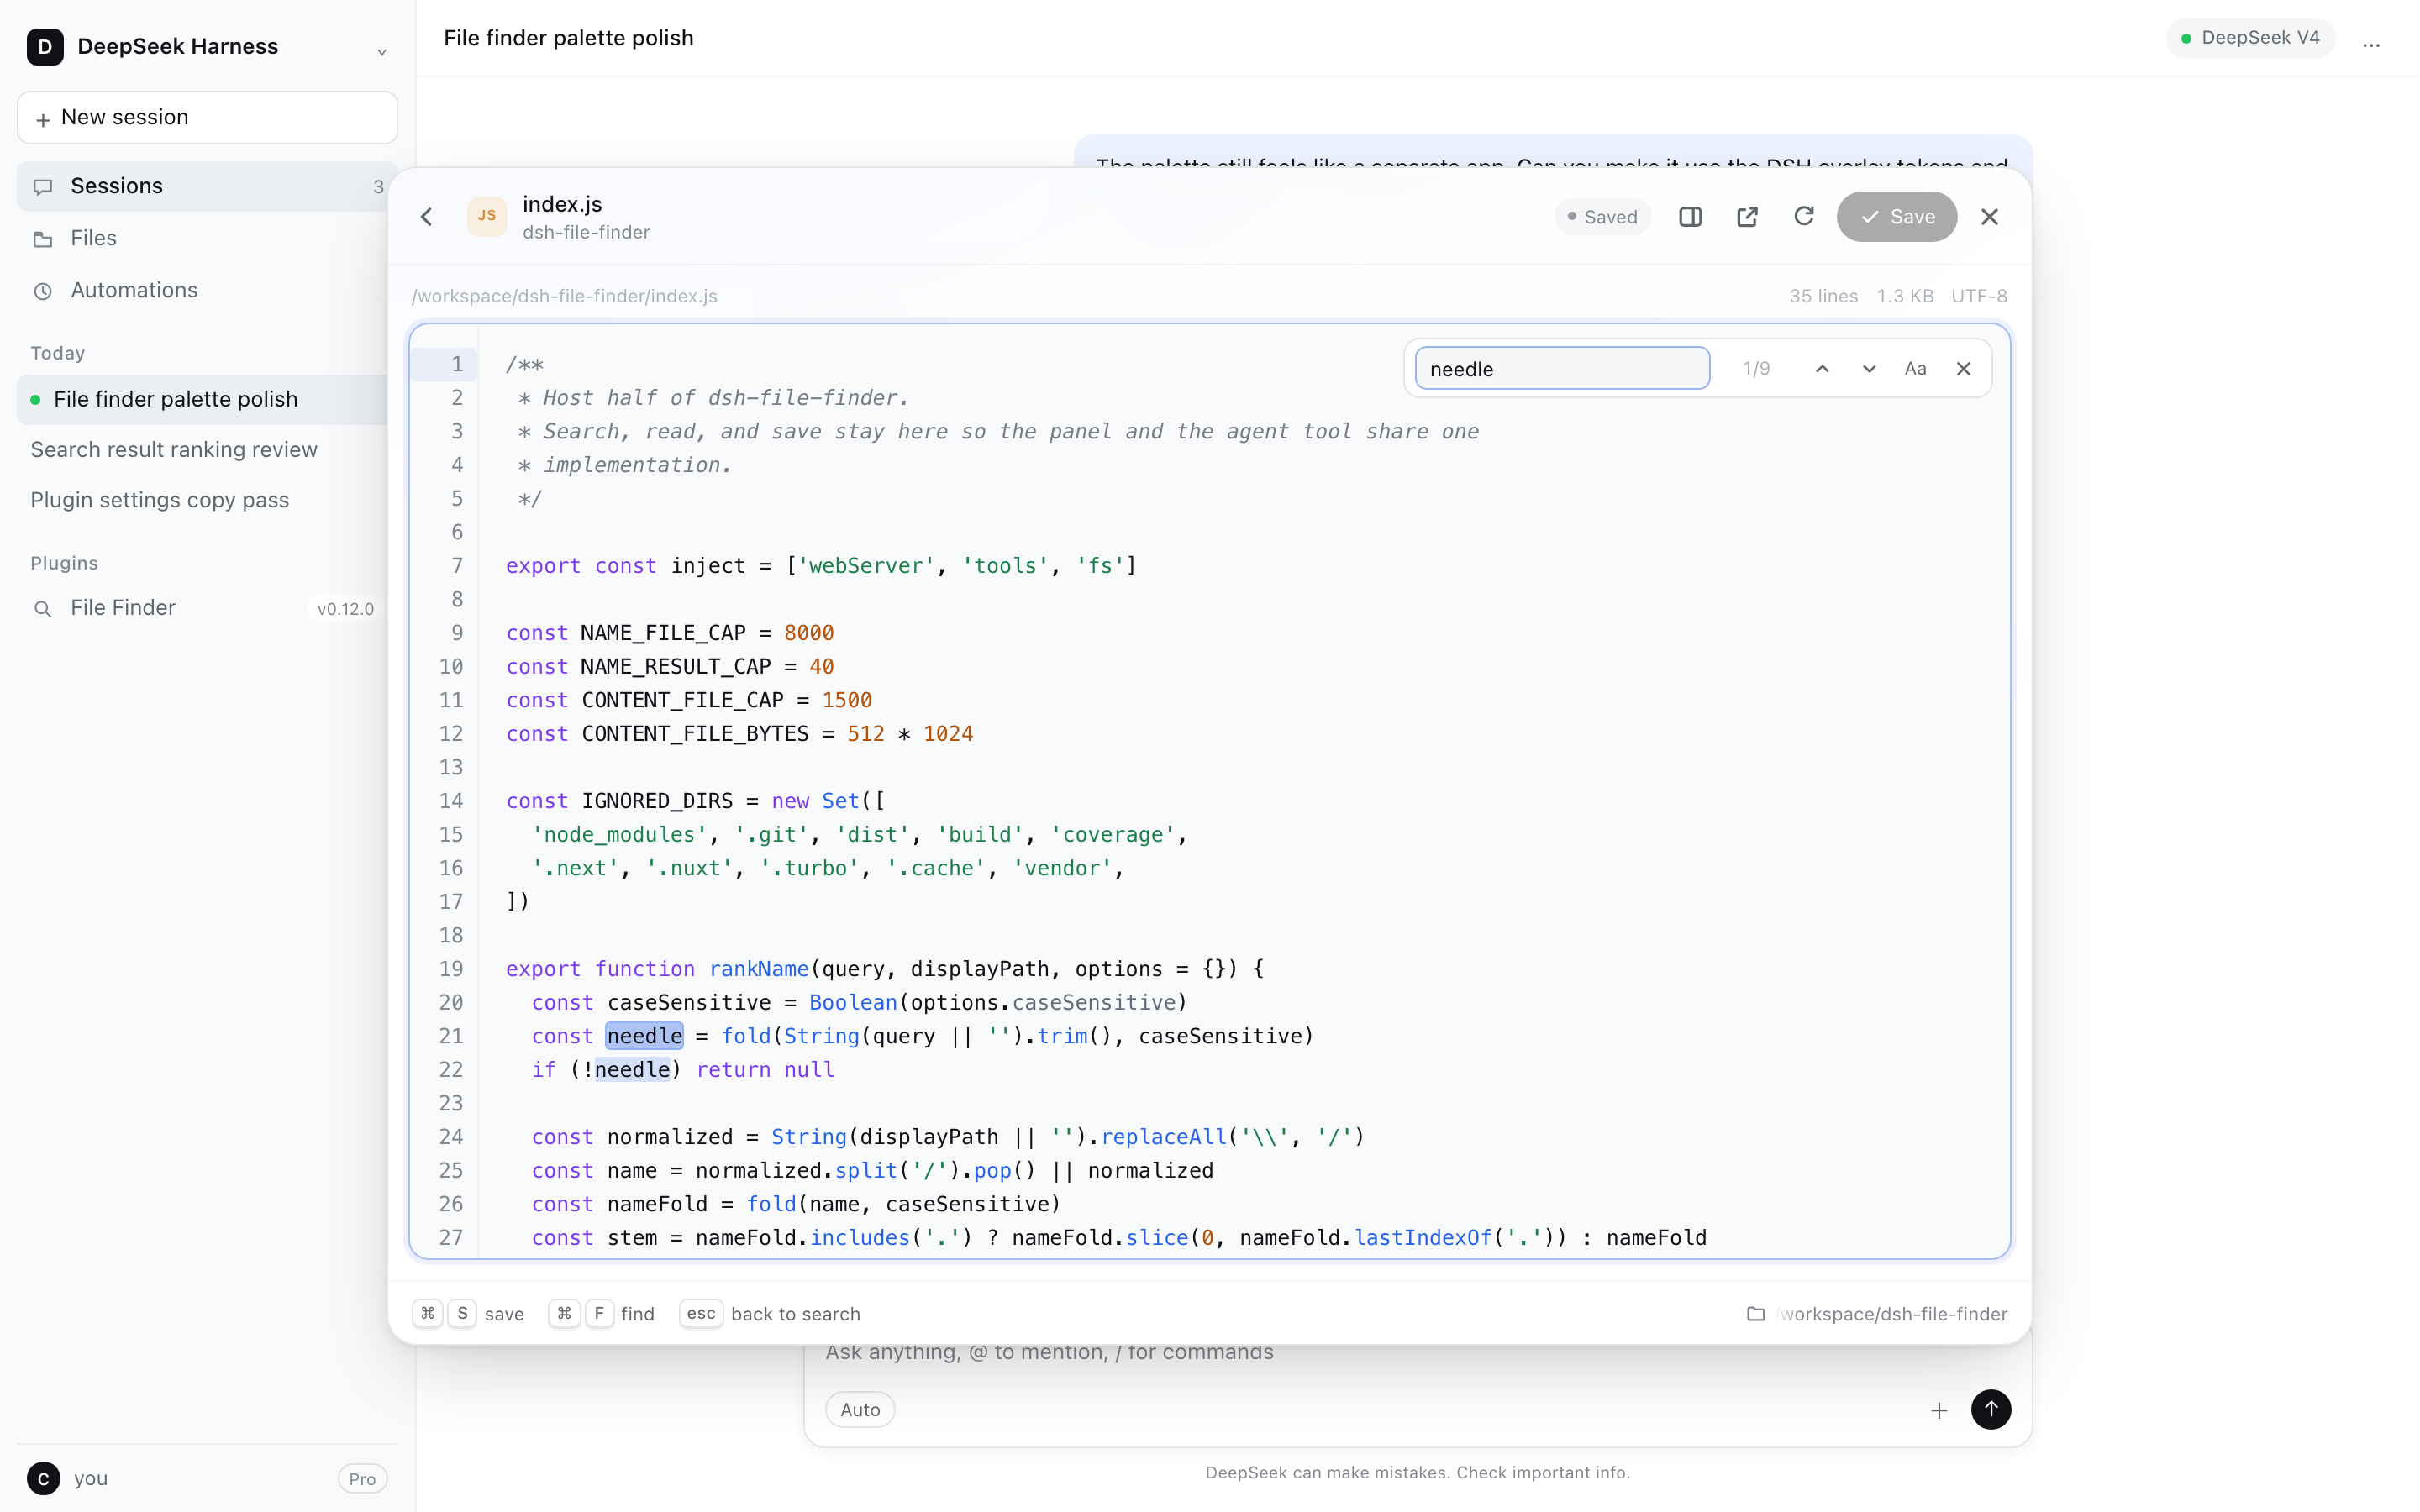Close the find bar
The height and width of the screenshot is (1512, 2420).
(1963, 368)
